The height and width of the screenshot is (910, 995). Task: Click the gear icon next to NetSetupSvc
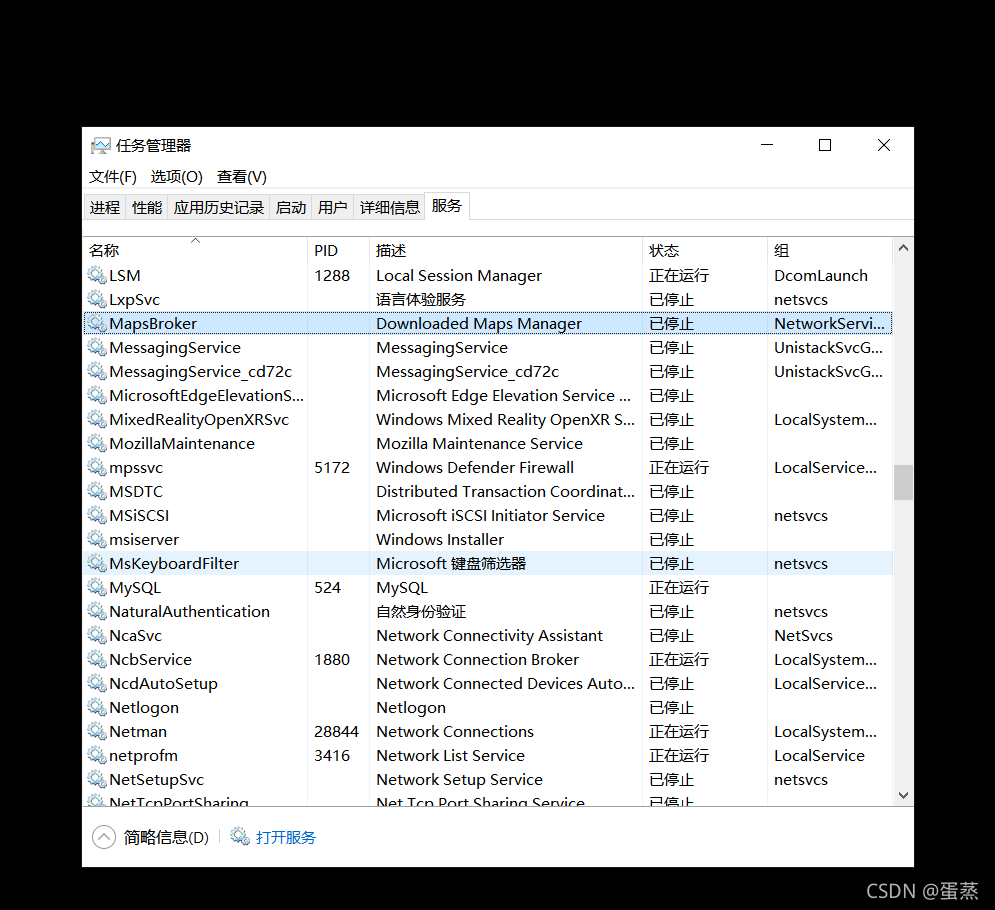(97, 779)
